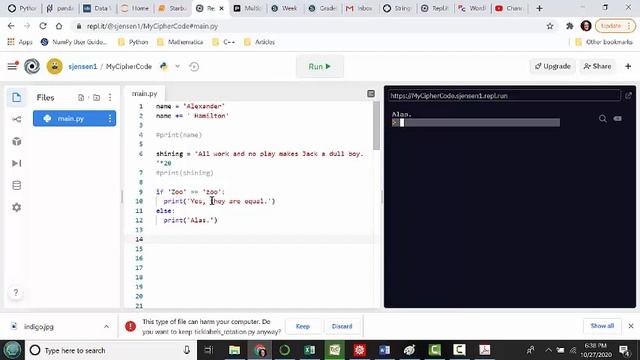Click the Chrome Update button
The image size is (640, 360).
[x=615, y=26]
